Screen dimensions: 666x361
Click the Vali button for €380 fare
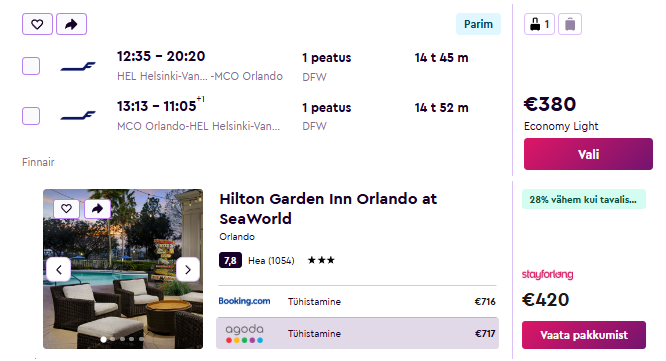(x=588, y=154)
